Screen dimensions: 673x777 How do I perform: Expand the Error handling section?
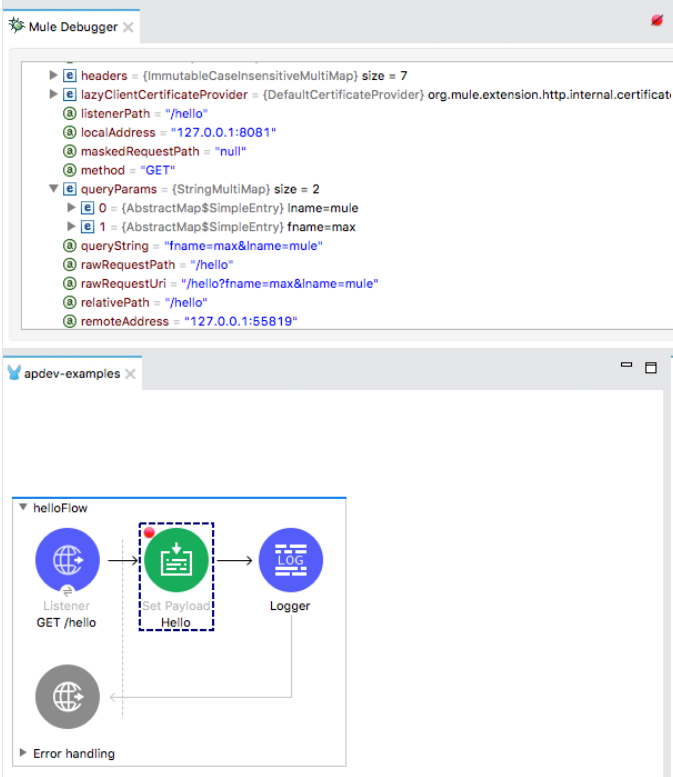[23, 753]
